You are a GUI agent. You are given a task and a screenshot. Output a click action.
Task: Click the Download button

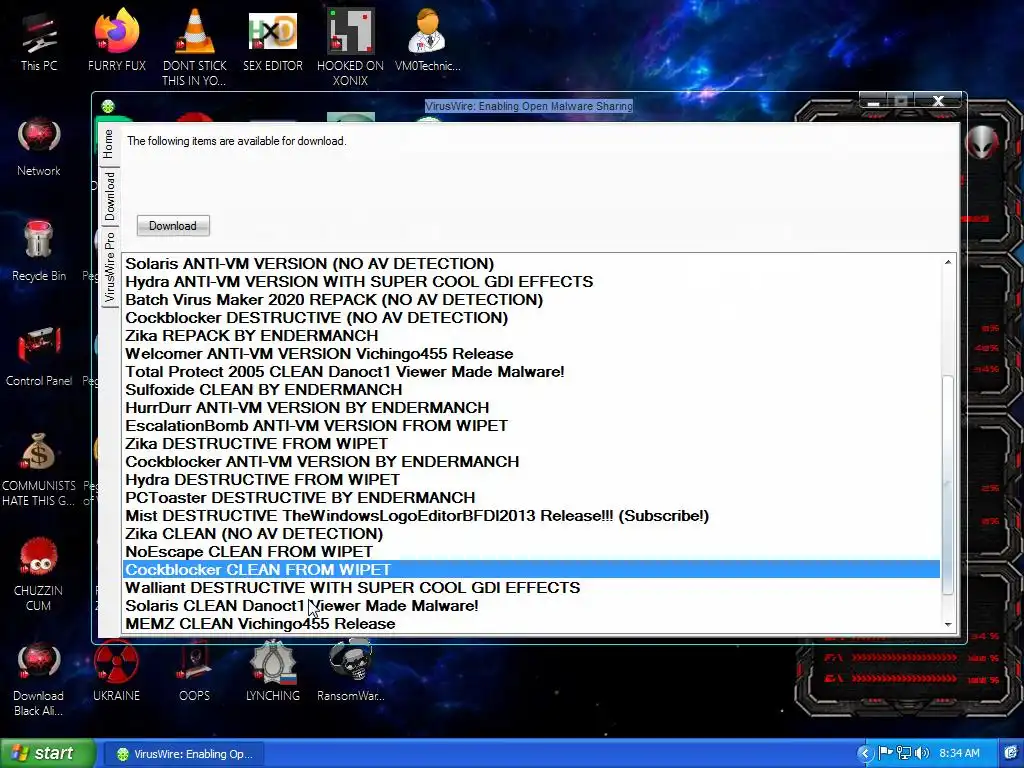point(173,226)
